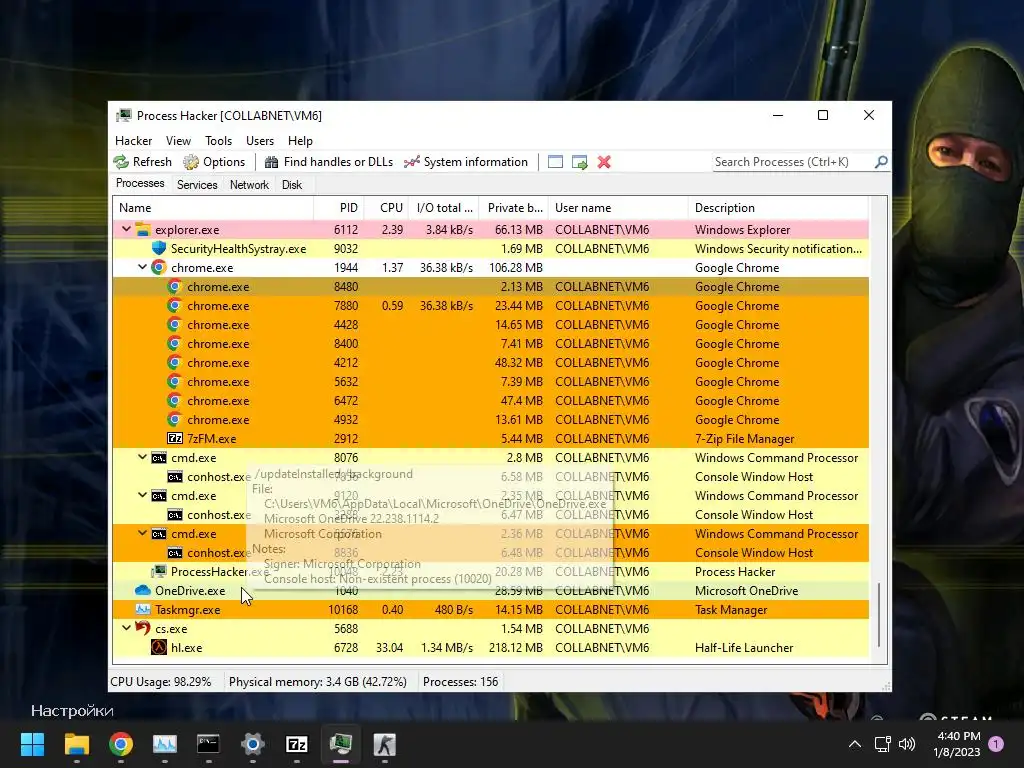
Task: Select the Taskmgr.exe process name
Action: coord(187,610)
